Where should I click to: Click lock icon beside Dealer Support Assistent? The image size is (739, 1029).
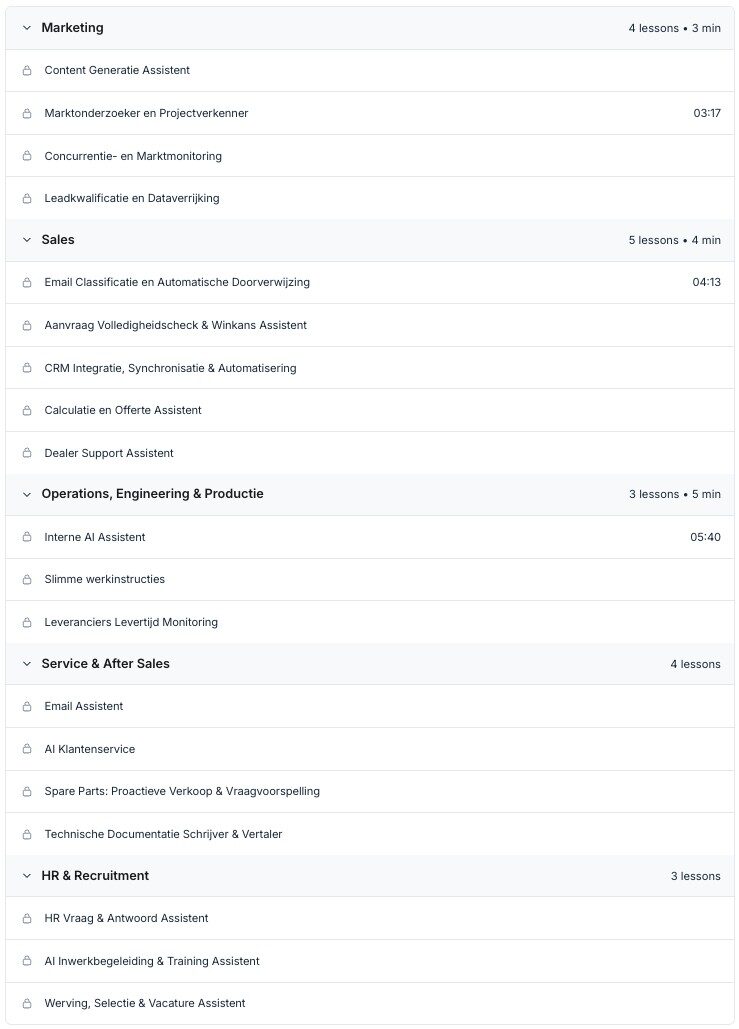tap(27, 454)
